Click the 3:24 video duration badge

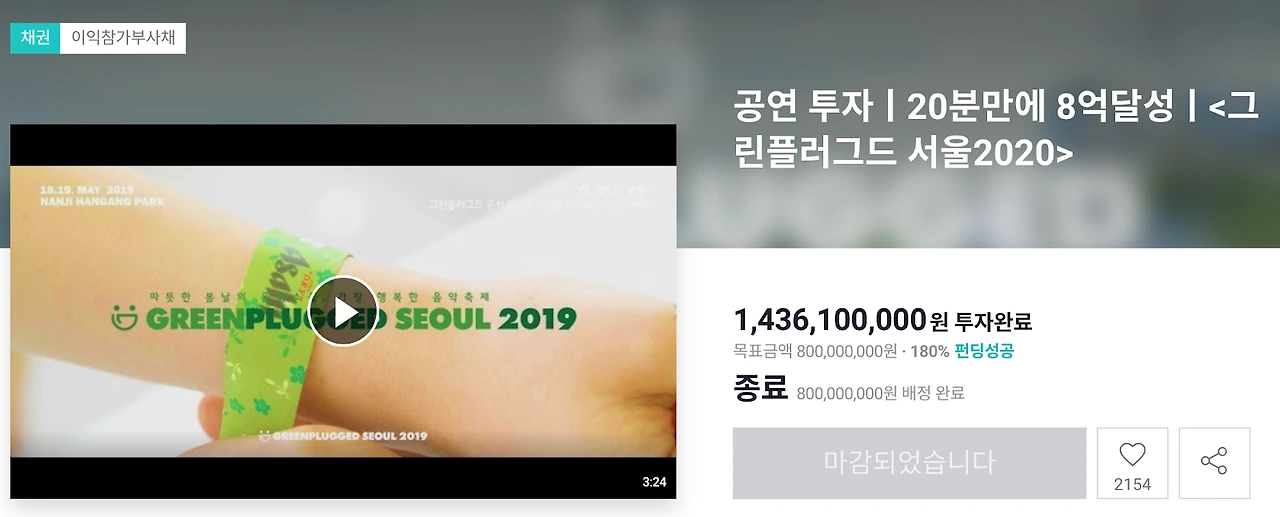pyautogui.click(x=654, y=482)
